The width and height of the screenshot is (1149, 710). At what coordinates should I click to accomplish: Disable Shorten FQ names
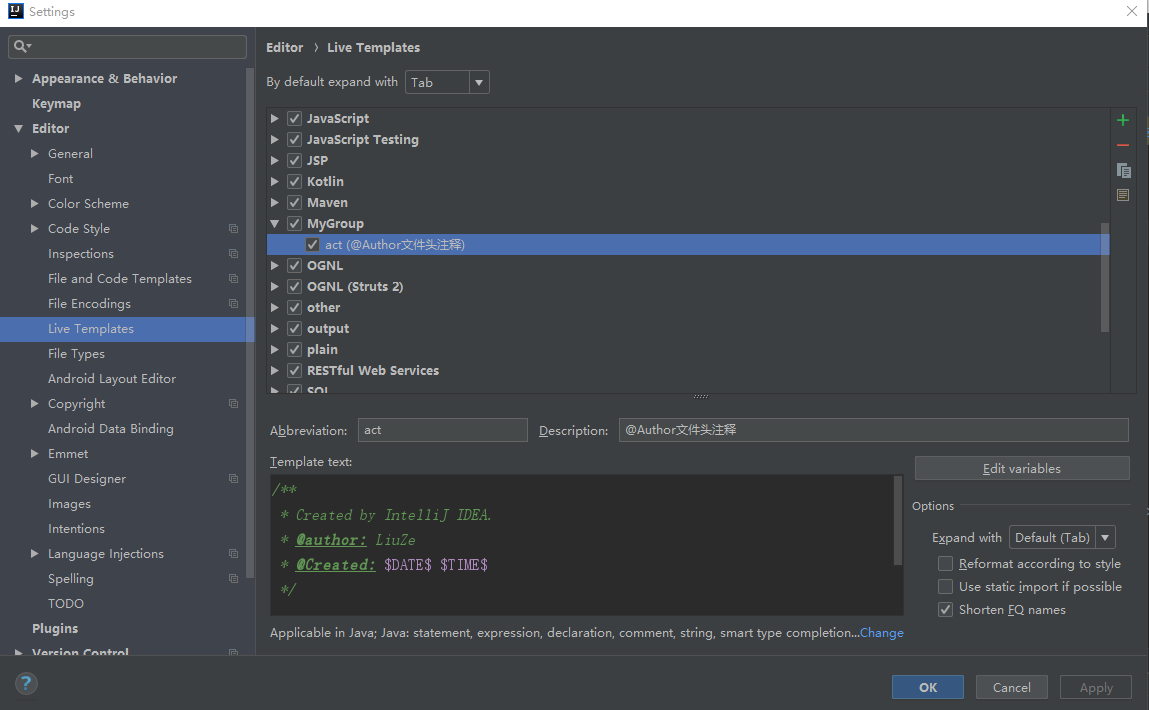[945, 609]
